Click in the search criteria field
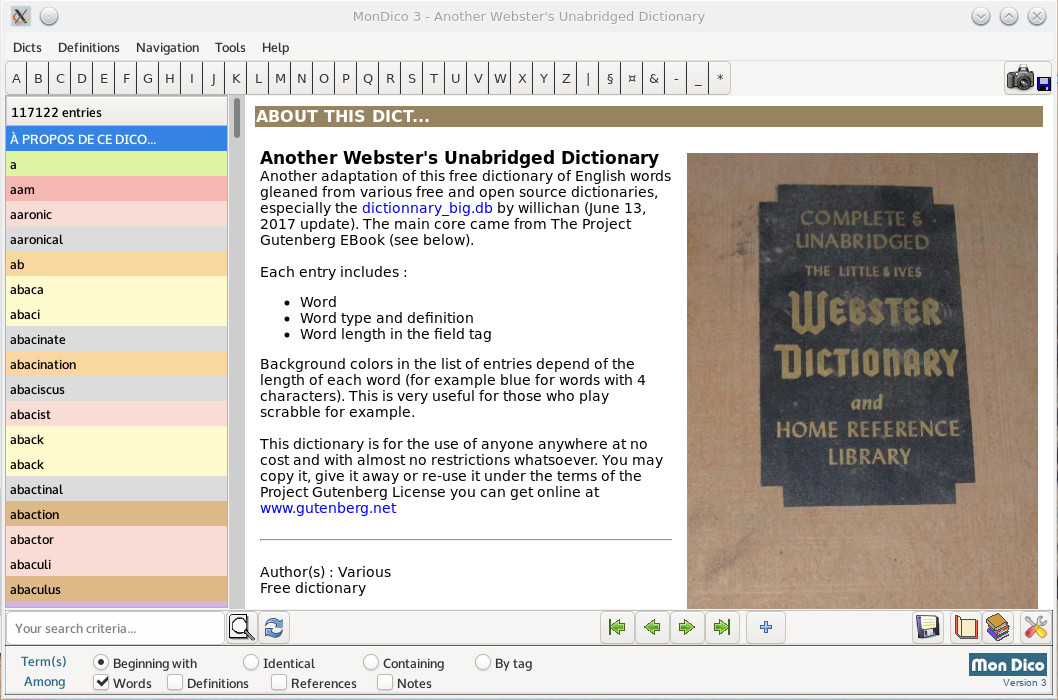The image size is (1058, 700). [x=115, y=628]
